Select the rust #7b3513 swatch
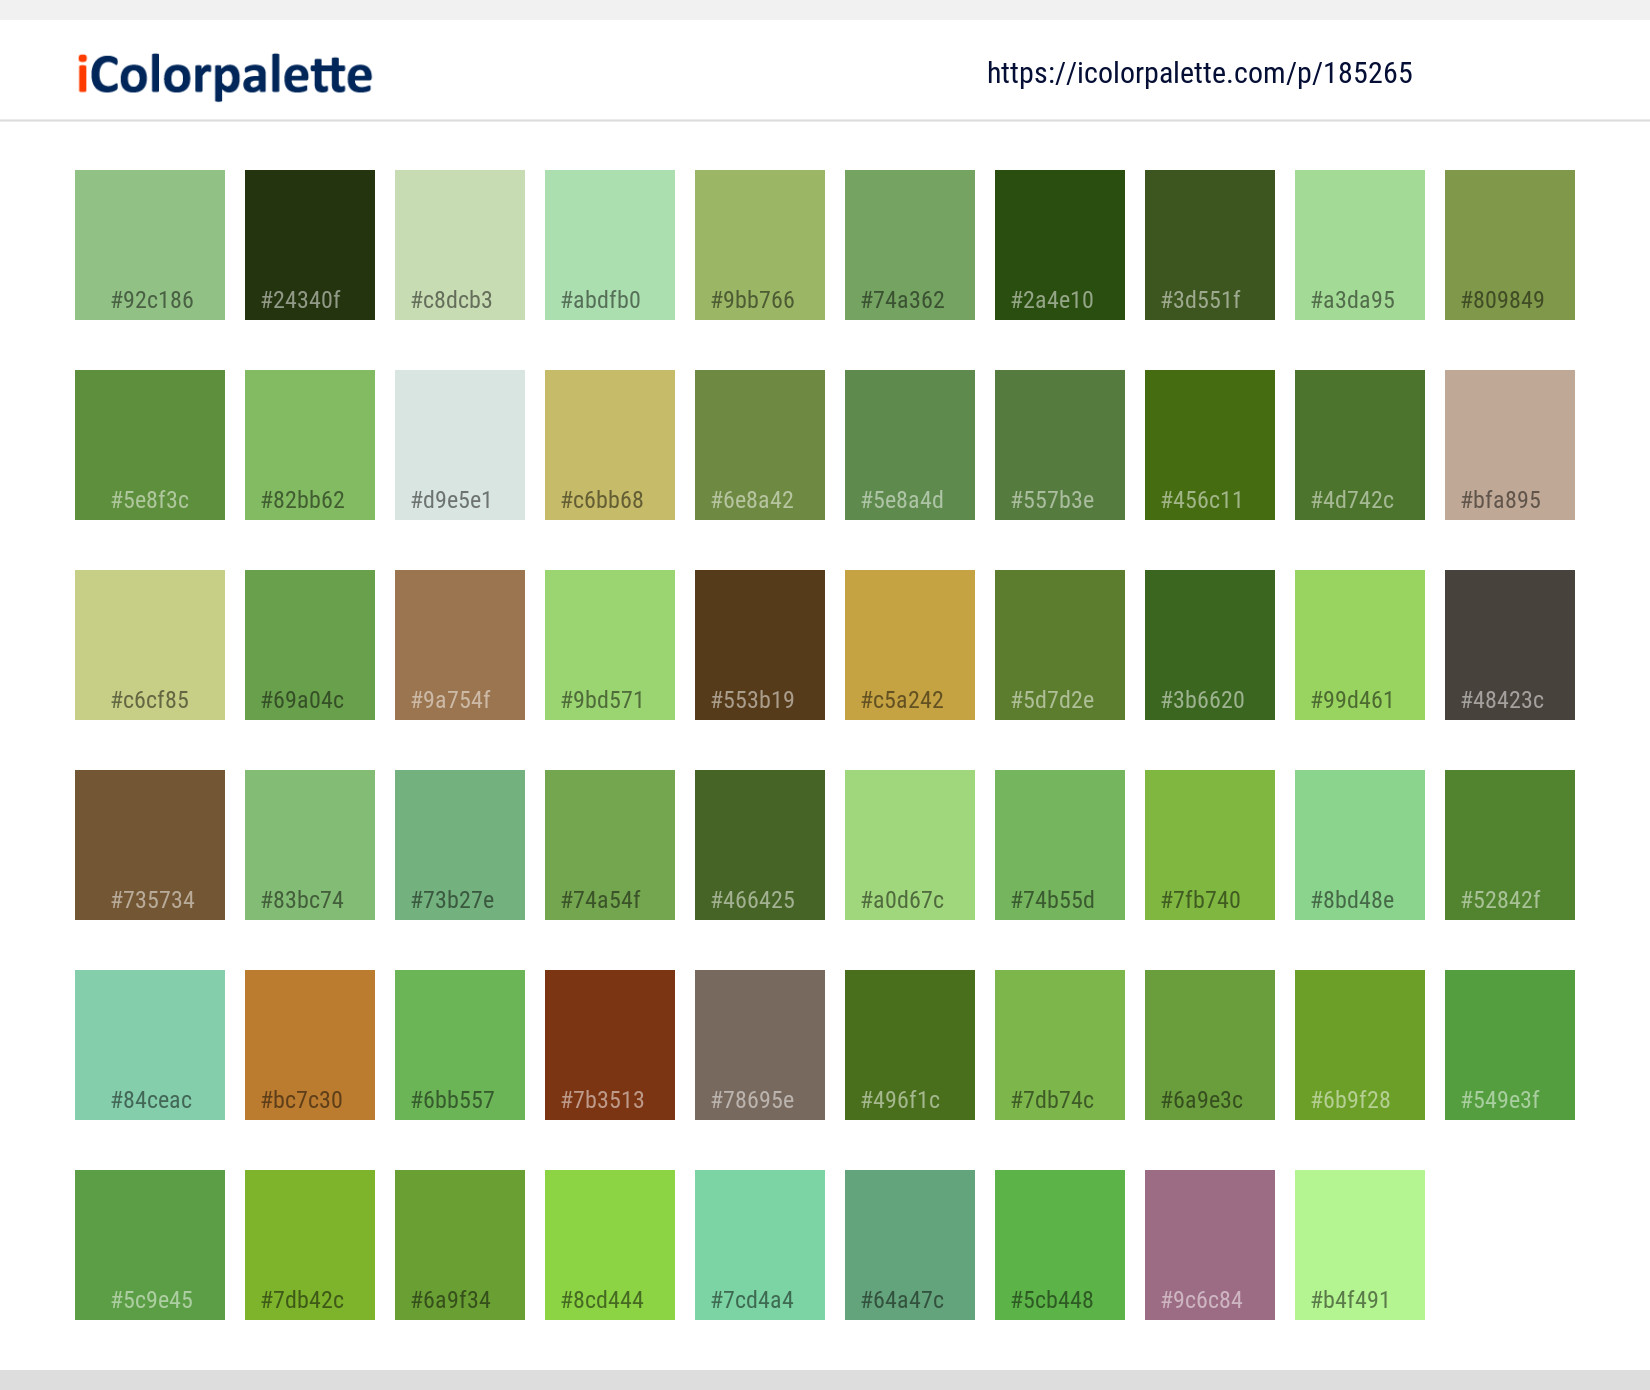 point(610,1045)
